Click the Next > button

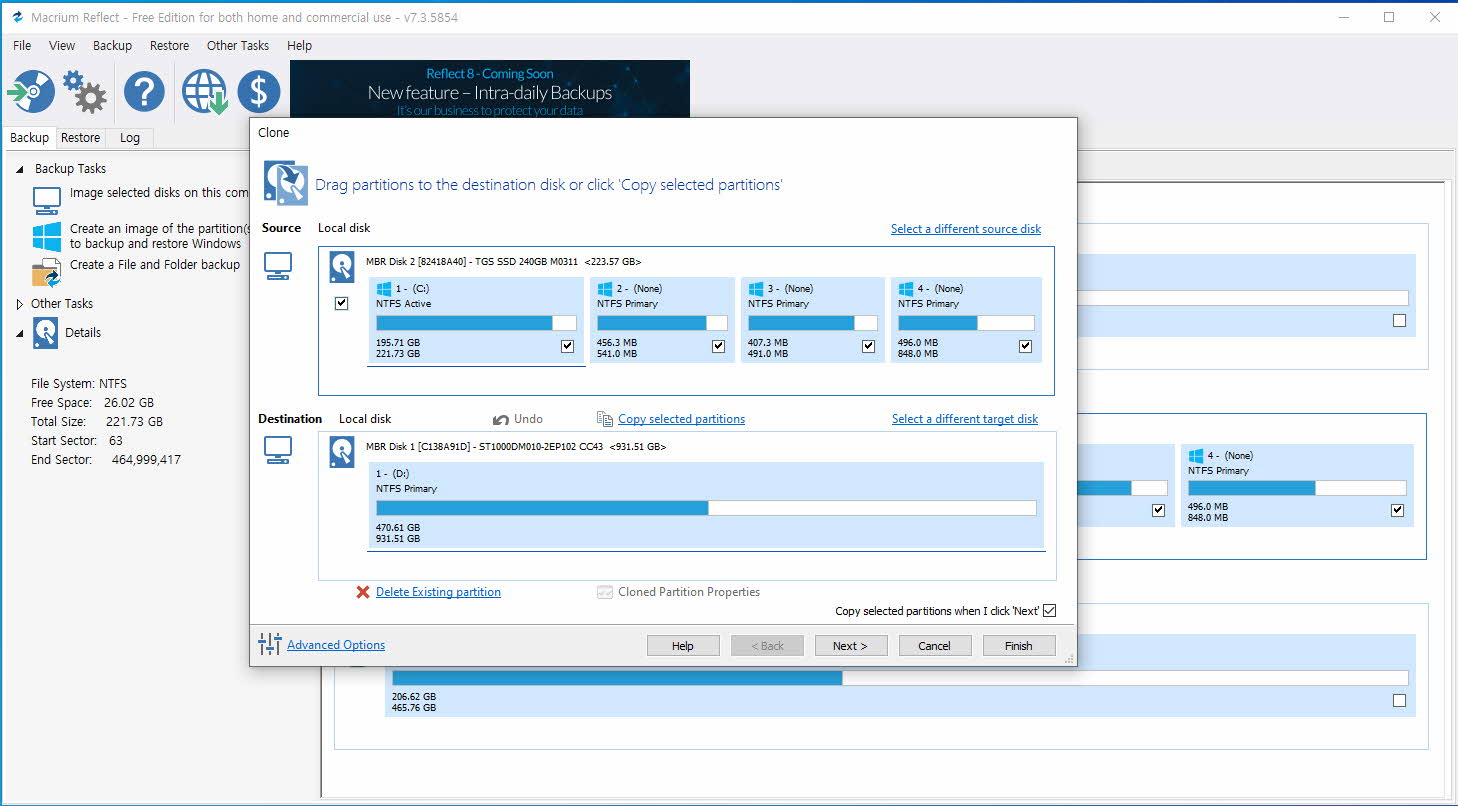click(849, 645)
